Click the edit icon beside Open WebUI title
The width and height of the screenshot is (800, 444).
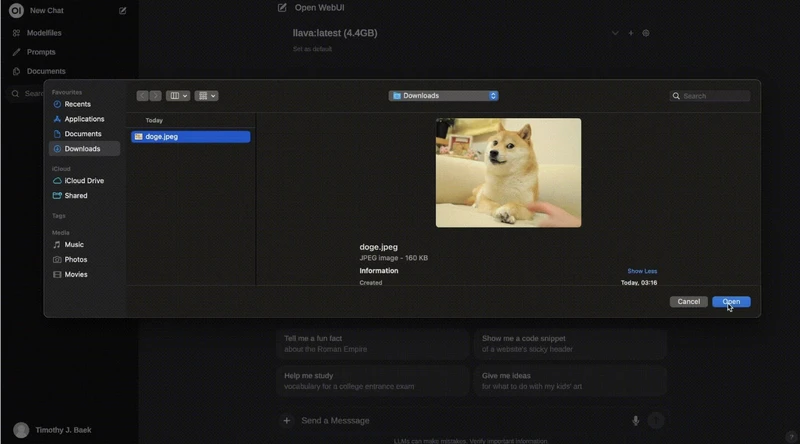click(x=282, y=7)
